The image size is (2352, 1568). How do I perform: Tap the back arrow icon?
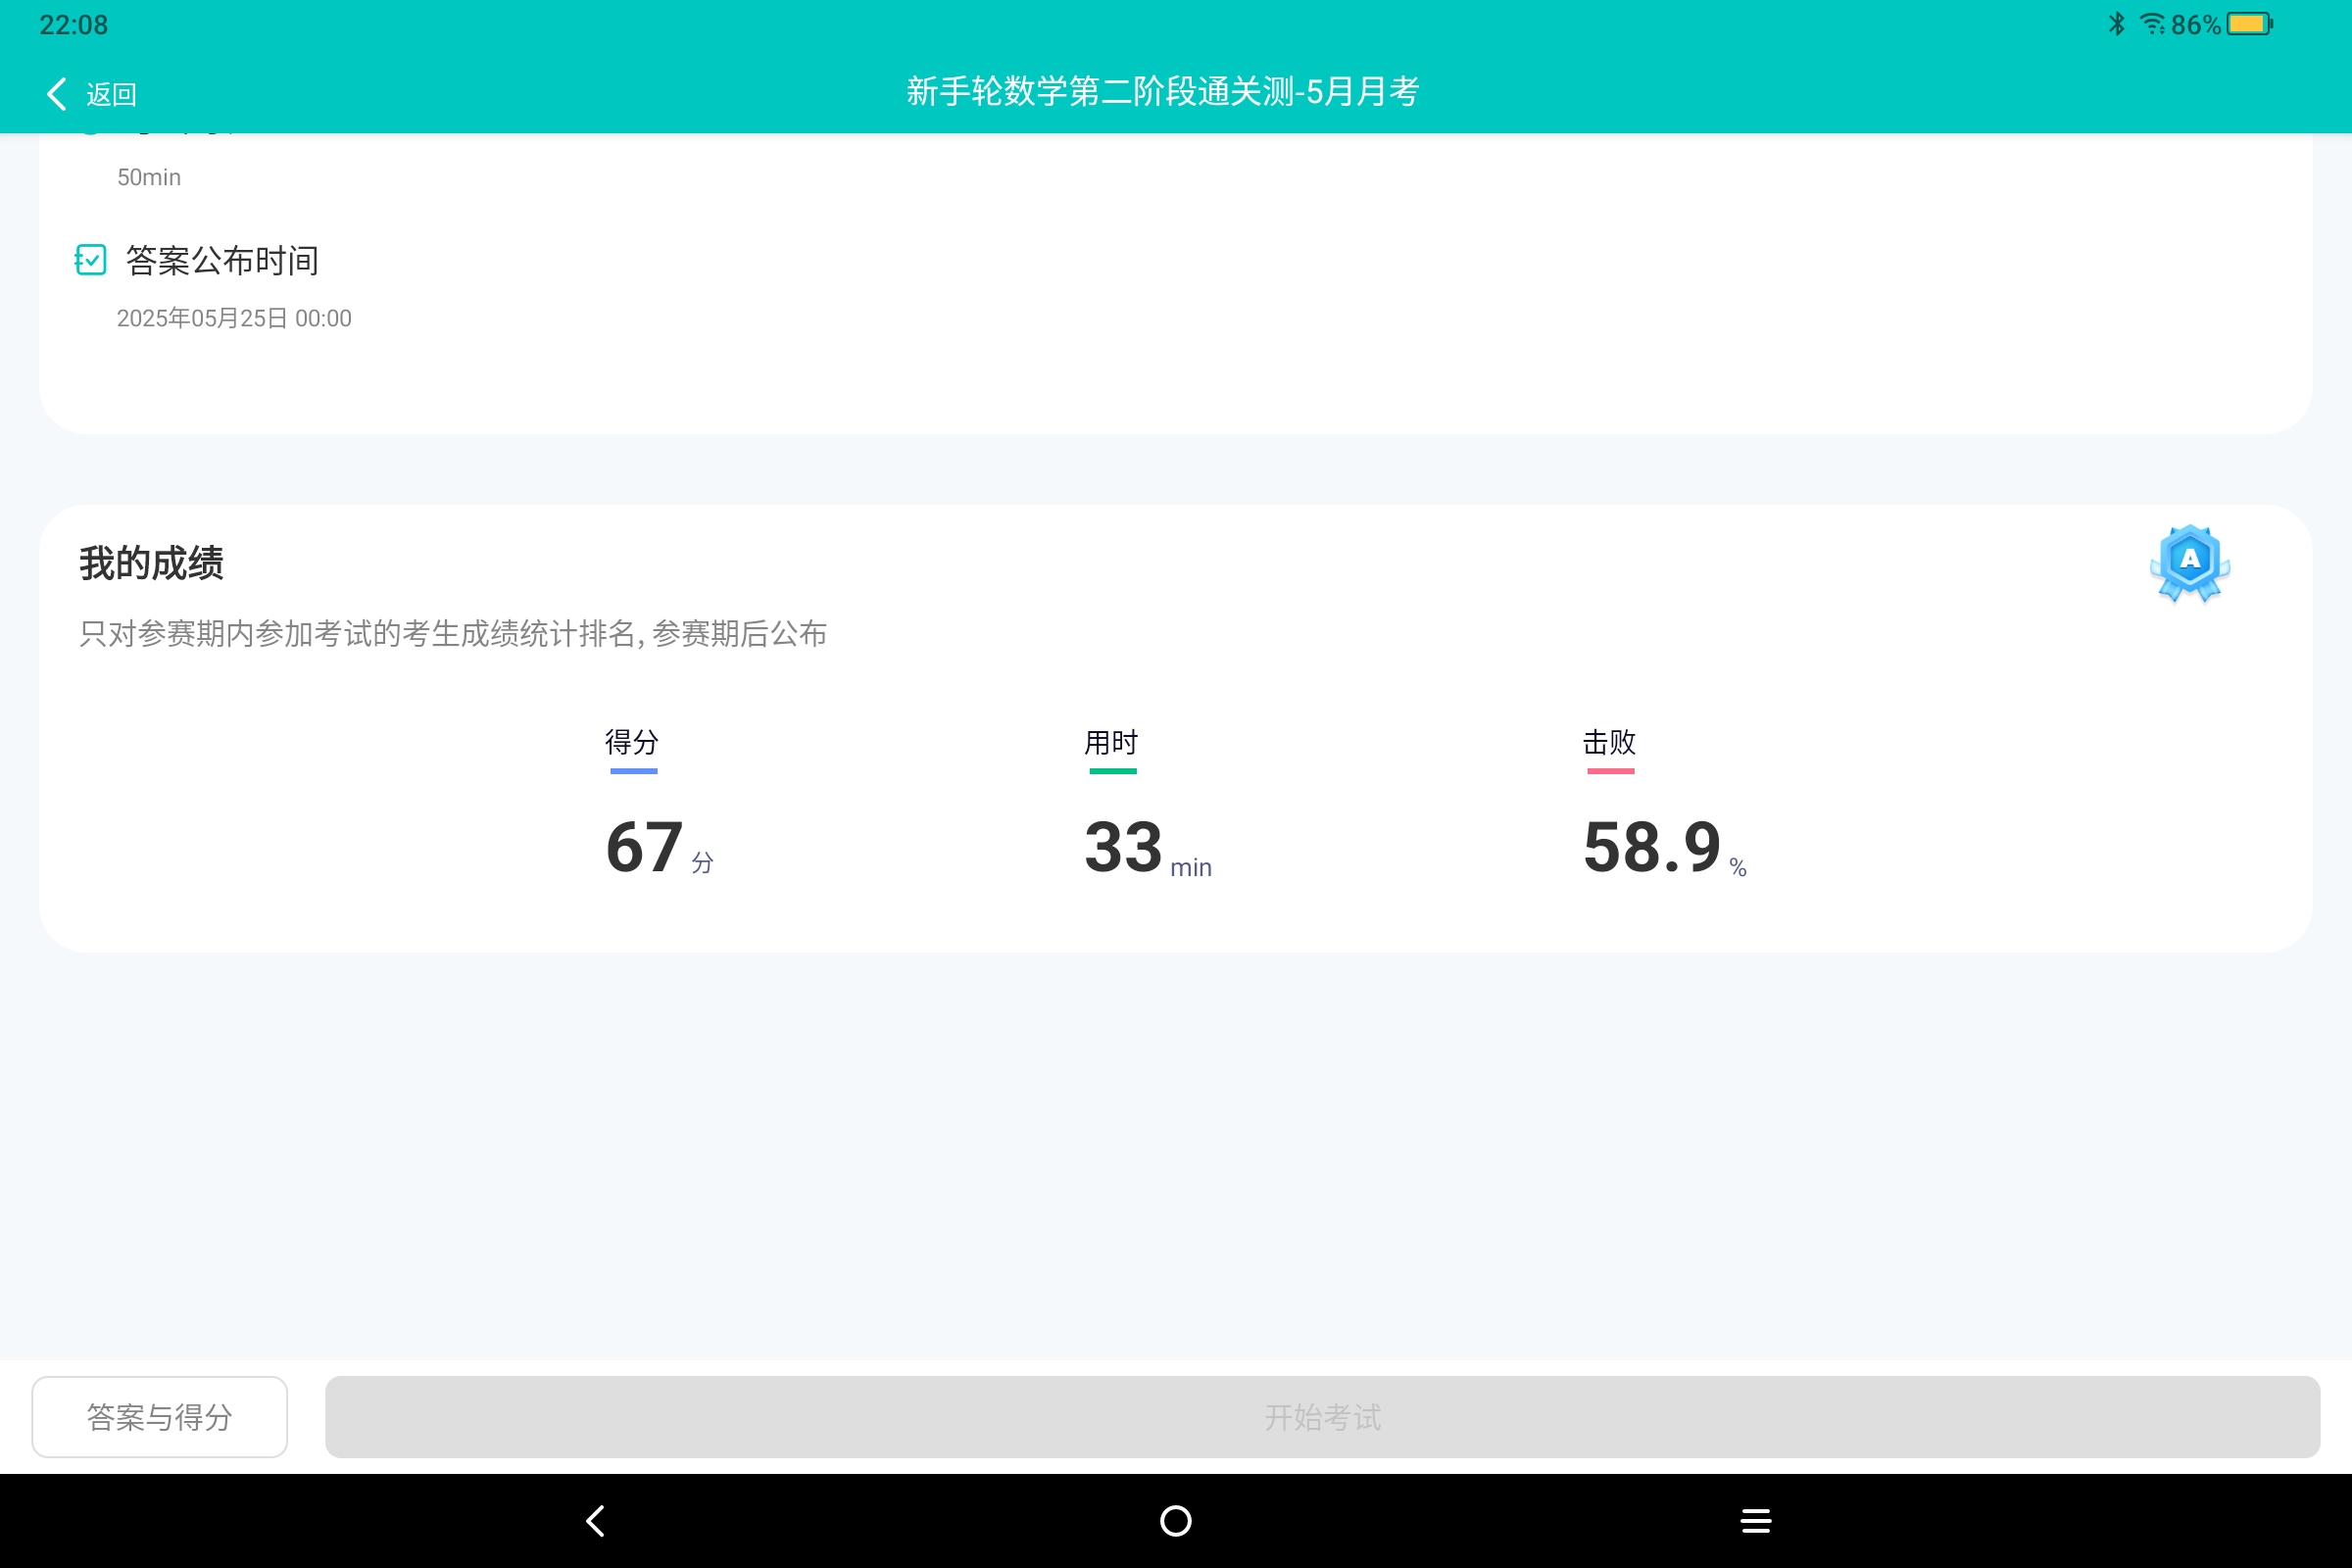point(57,94)
